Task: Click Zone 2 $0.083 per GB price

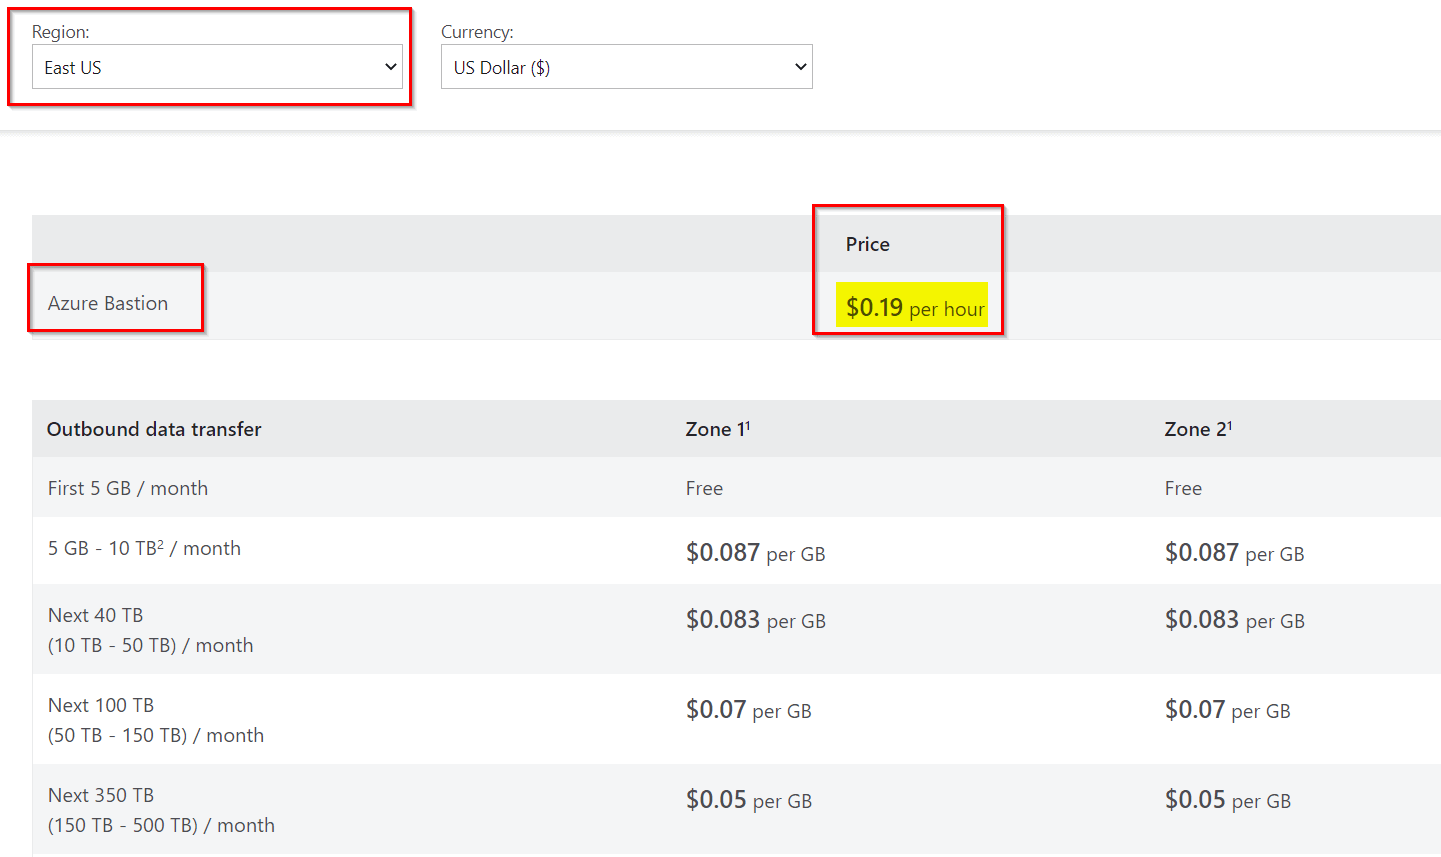Action: click(1234, 620)
